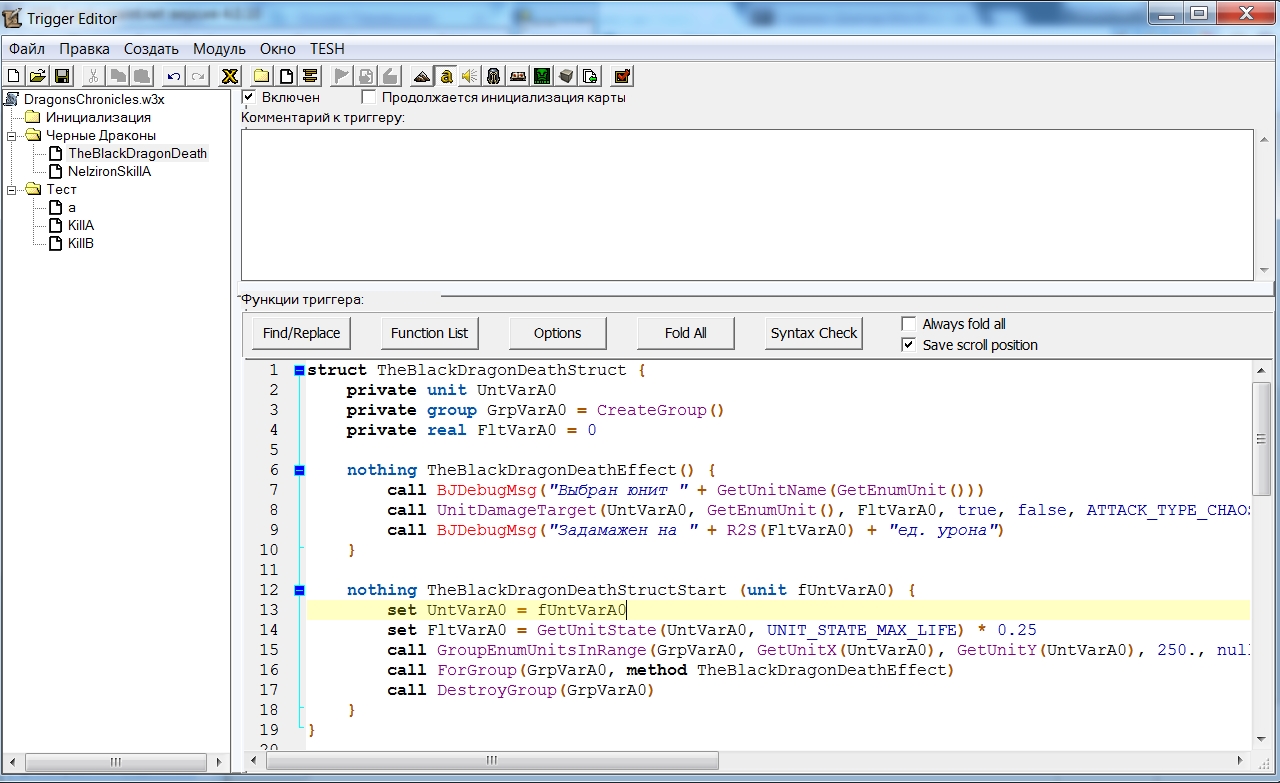Open the Terrain Editor mountain icon
This screenshot has height=783, width=1280.
pyautogui.click(x=421, y=76)
